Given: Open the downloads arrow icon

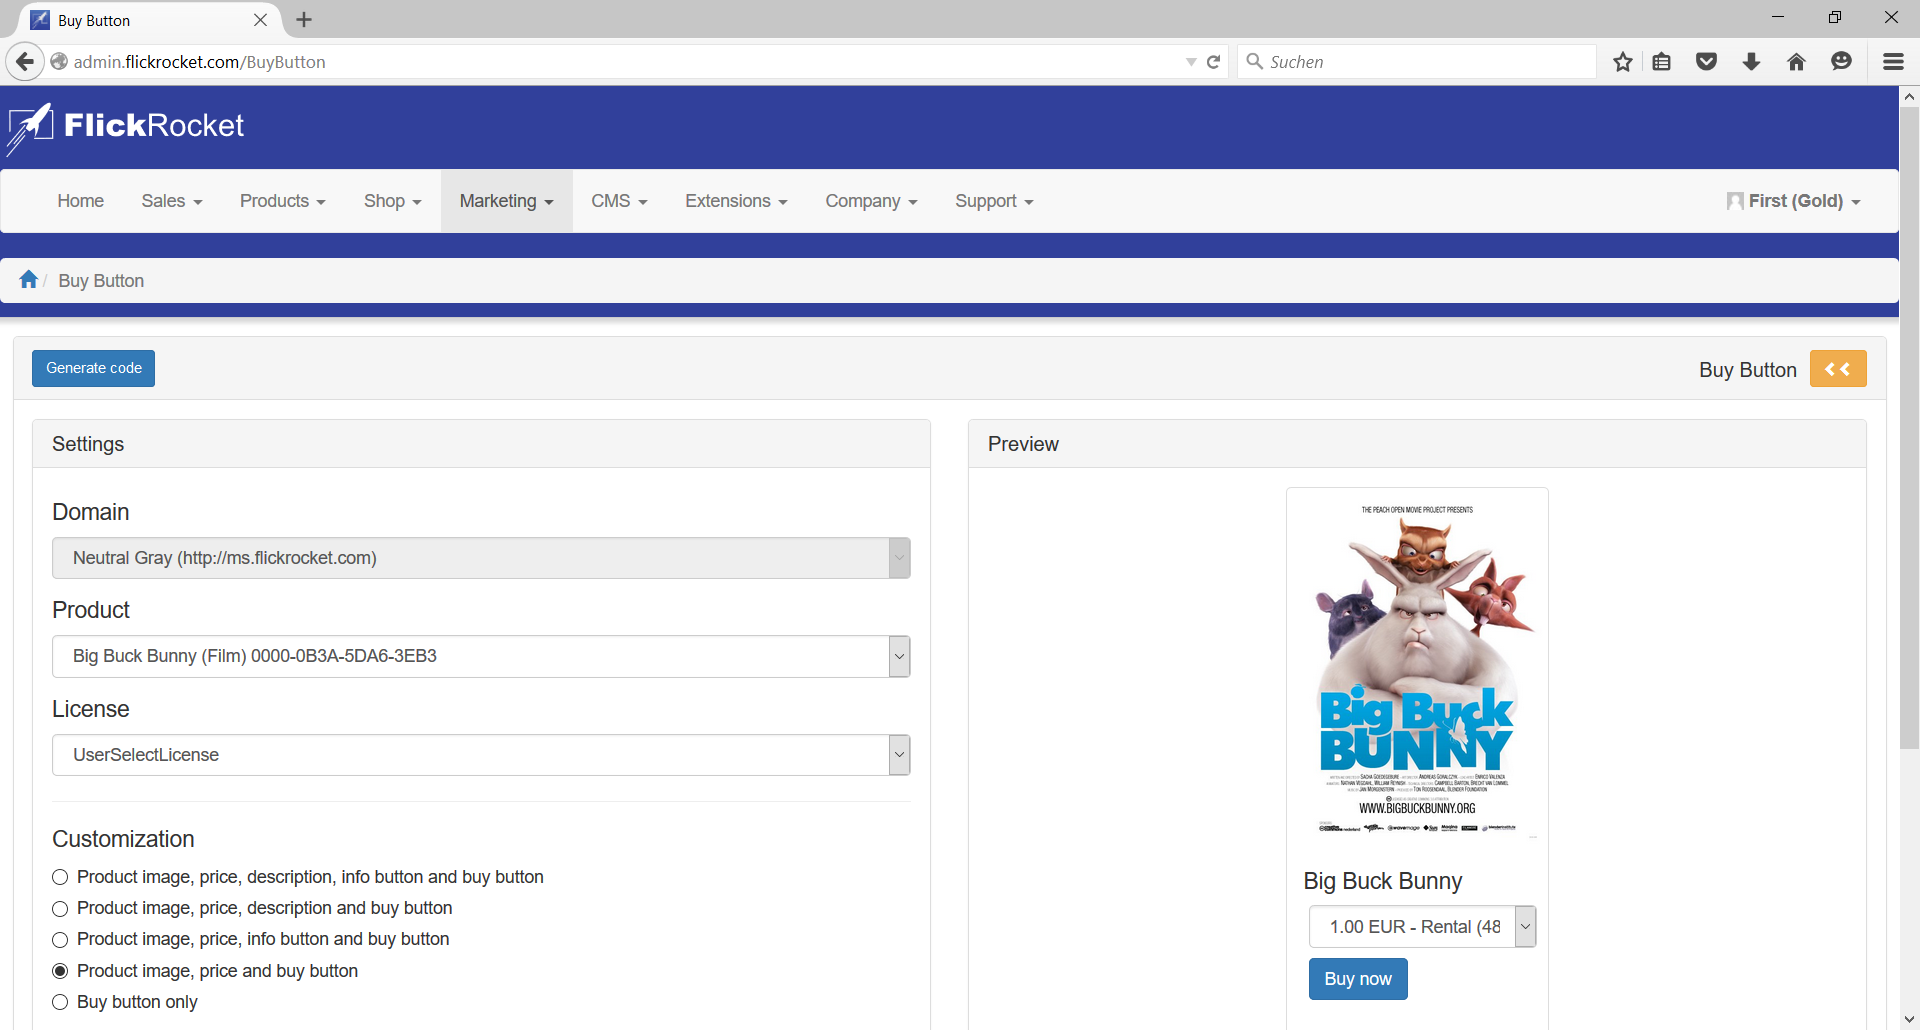Looking at the screenshot, I should 1751,62.
